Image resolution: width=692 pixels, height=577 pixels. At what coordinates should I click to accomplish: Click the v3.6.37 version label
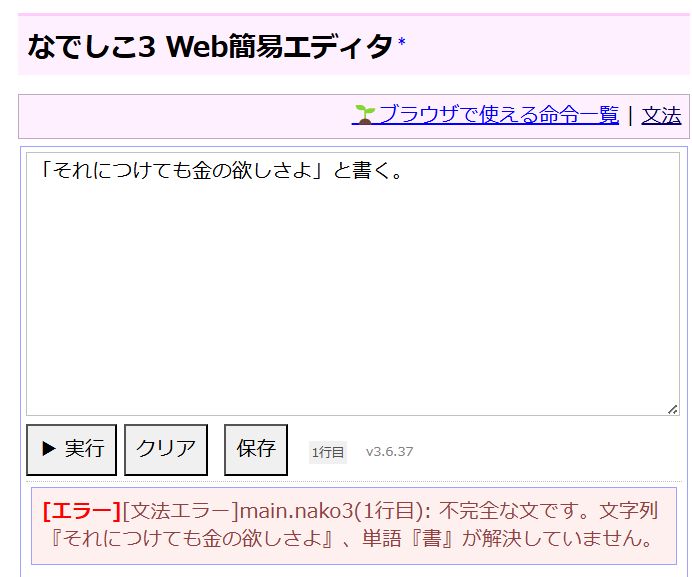pyautogui.click(x=389, y=452)
